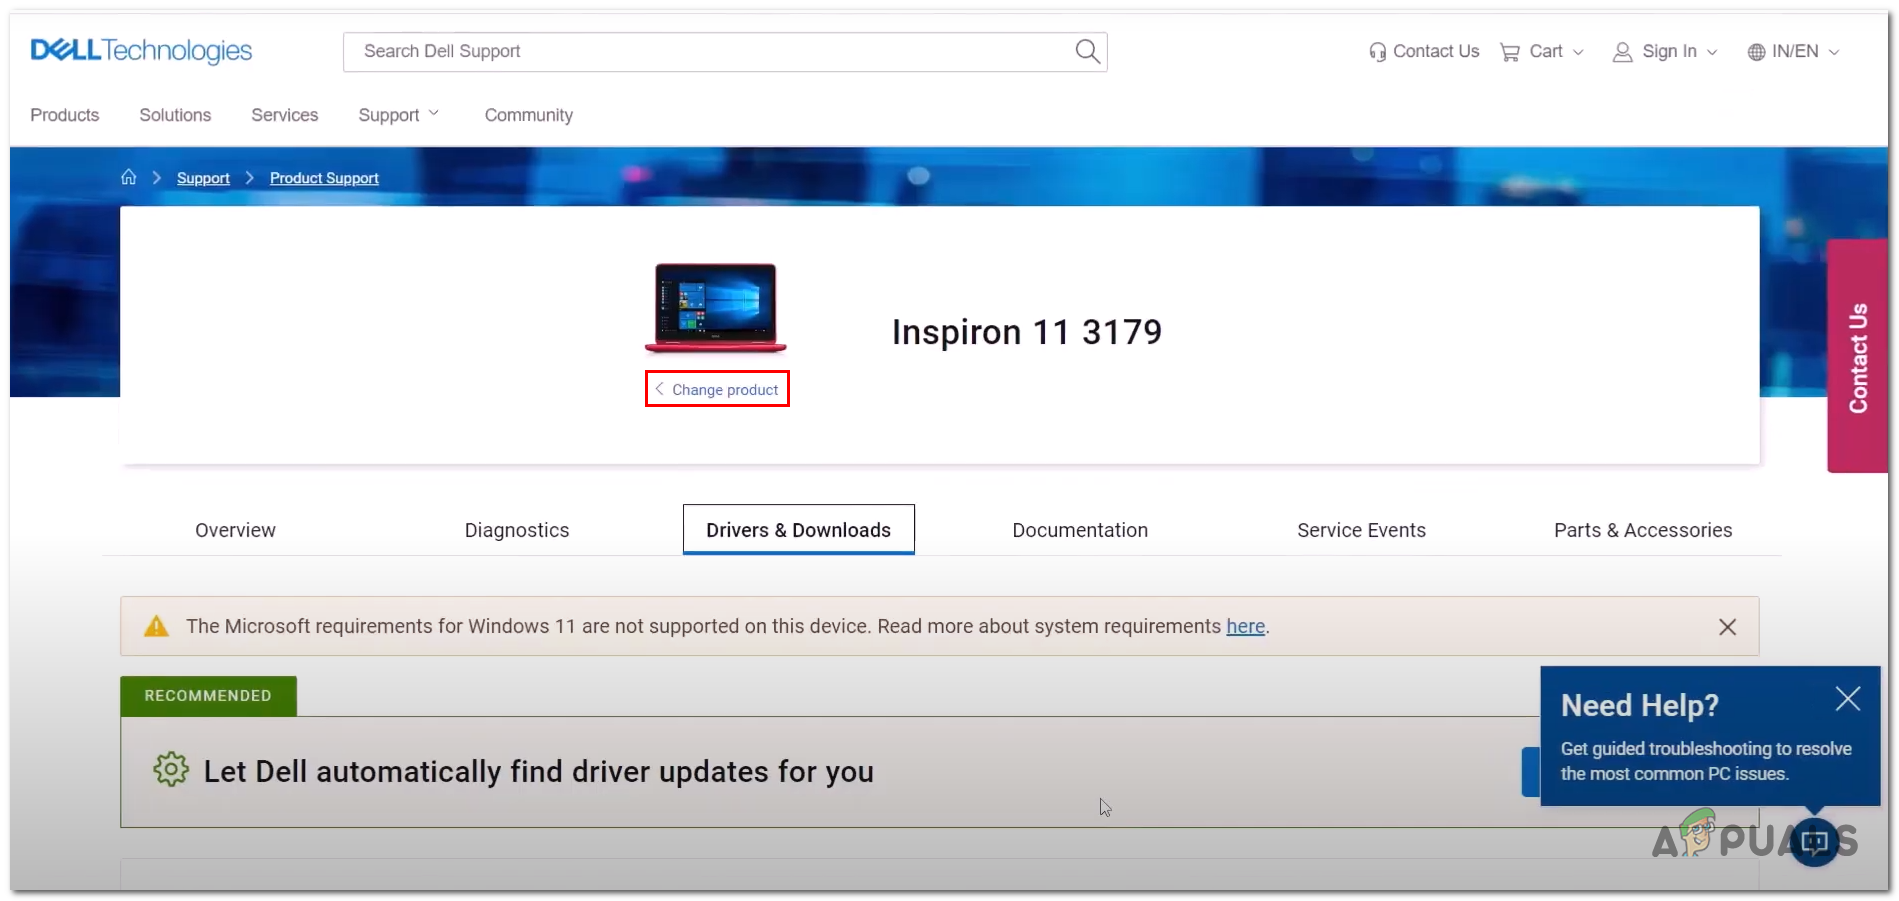Open the Documentation tab
Image resolution: width=1899 pixels, height=901 pixels.
(1080, 530)
